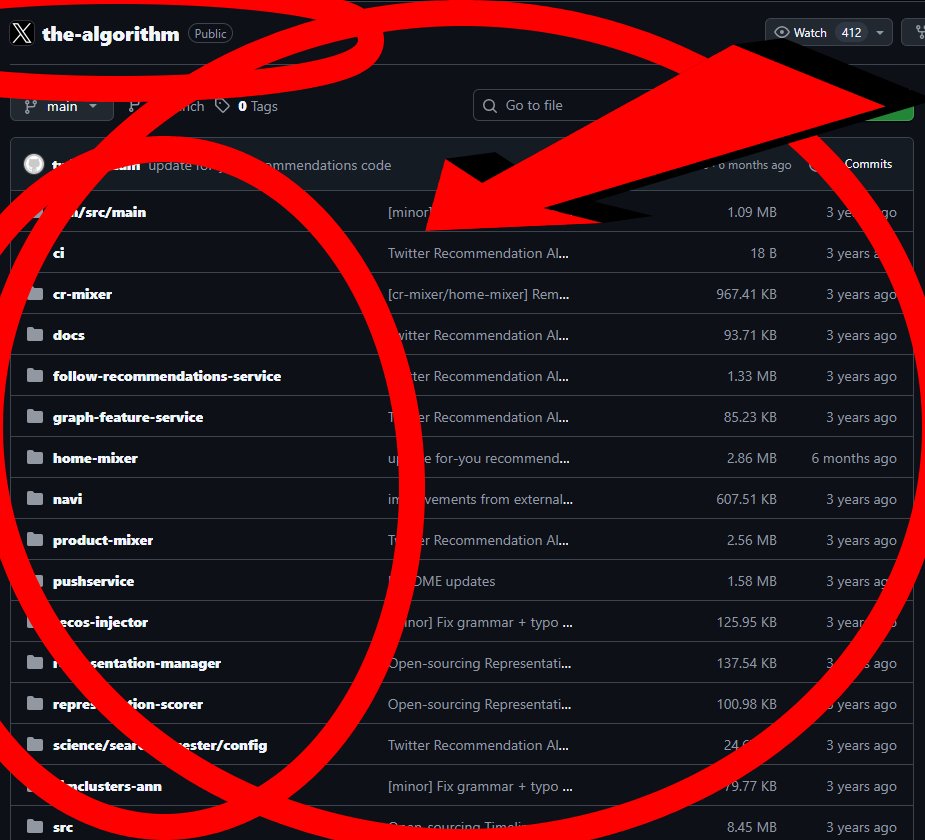925x840 pixels.
Task: Click the representation-scorer folder icon
Action: coord(35,703)
